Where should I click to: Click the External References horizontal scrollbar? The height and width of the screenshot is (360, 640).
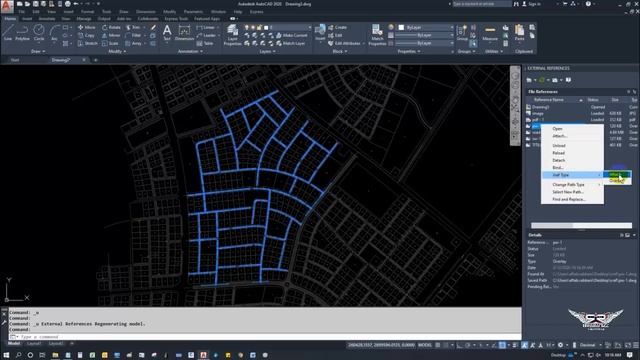581,225
